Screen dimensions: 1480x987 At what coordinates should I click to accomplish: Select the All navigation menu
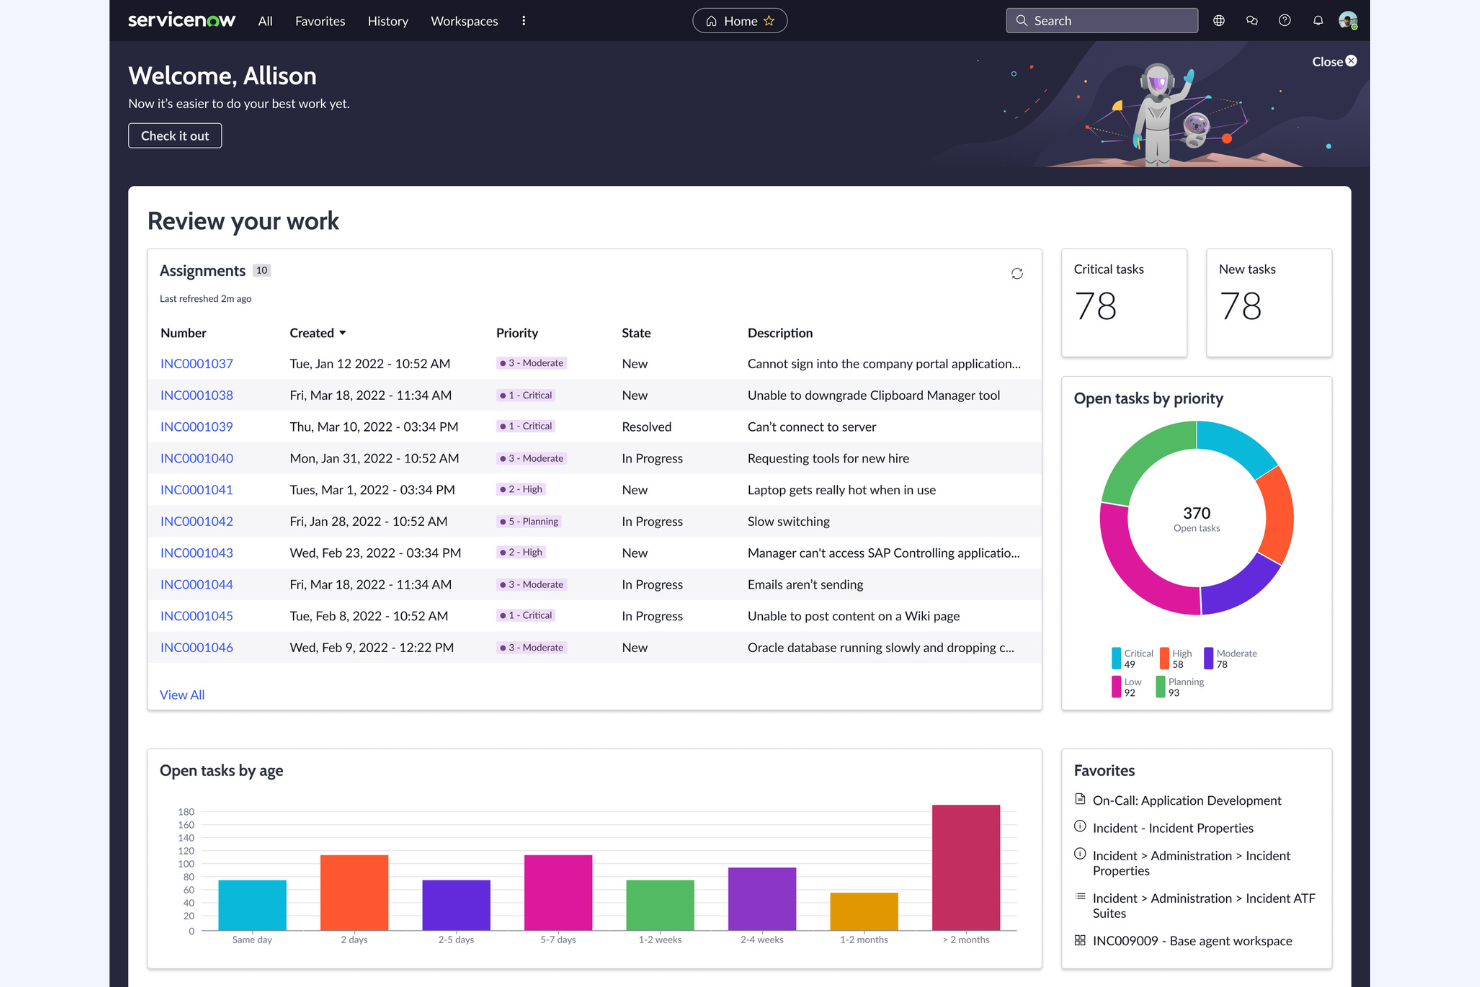pyautogui.click(x=265, y=21)
